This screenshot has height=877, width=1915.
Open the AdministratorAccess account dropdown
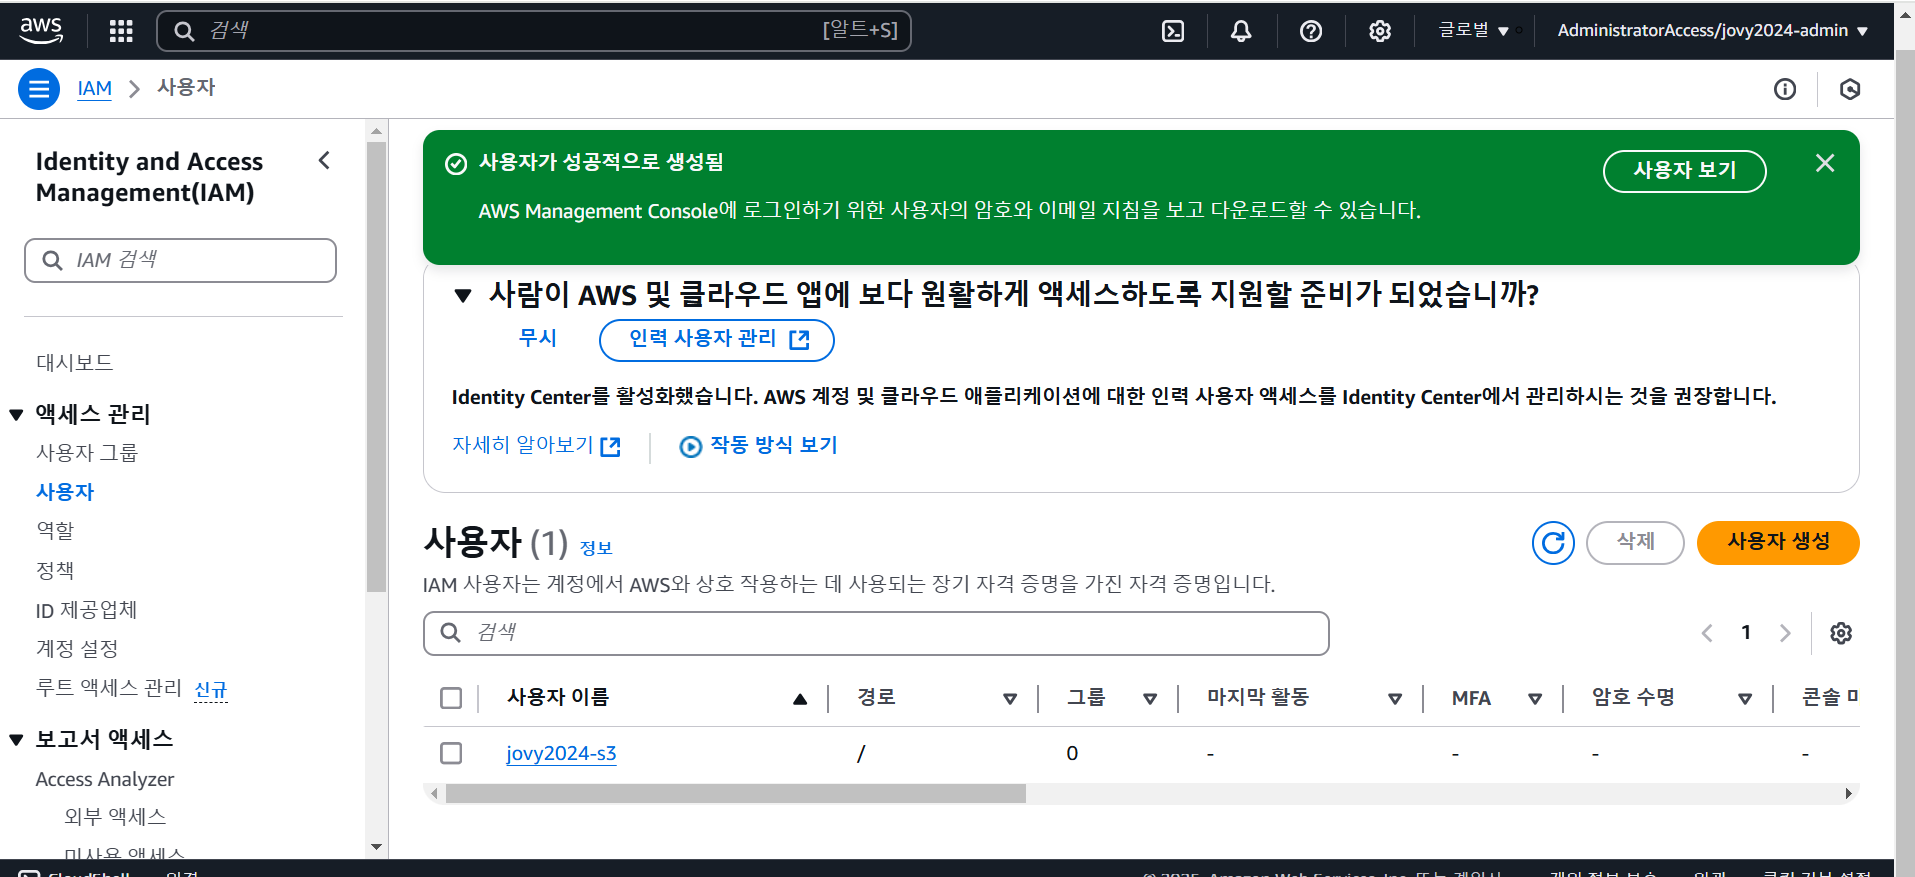1713,31
